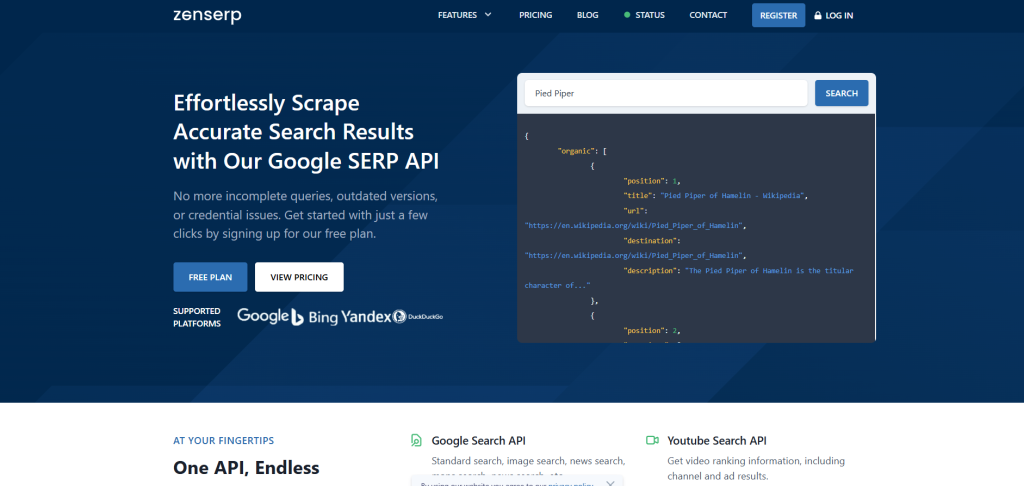Screen dimensions: 1024x486
Task: Click the Yandex platform logo
Action: 366,317
